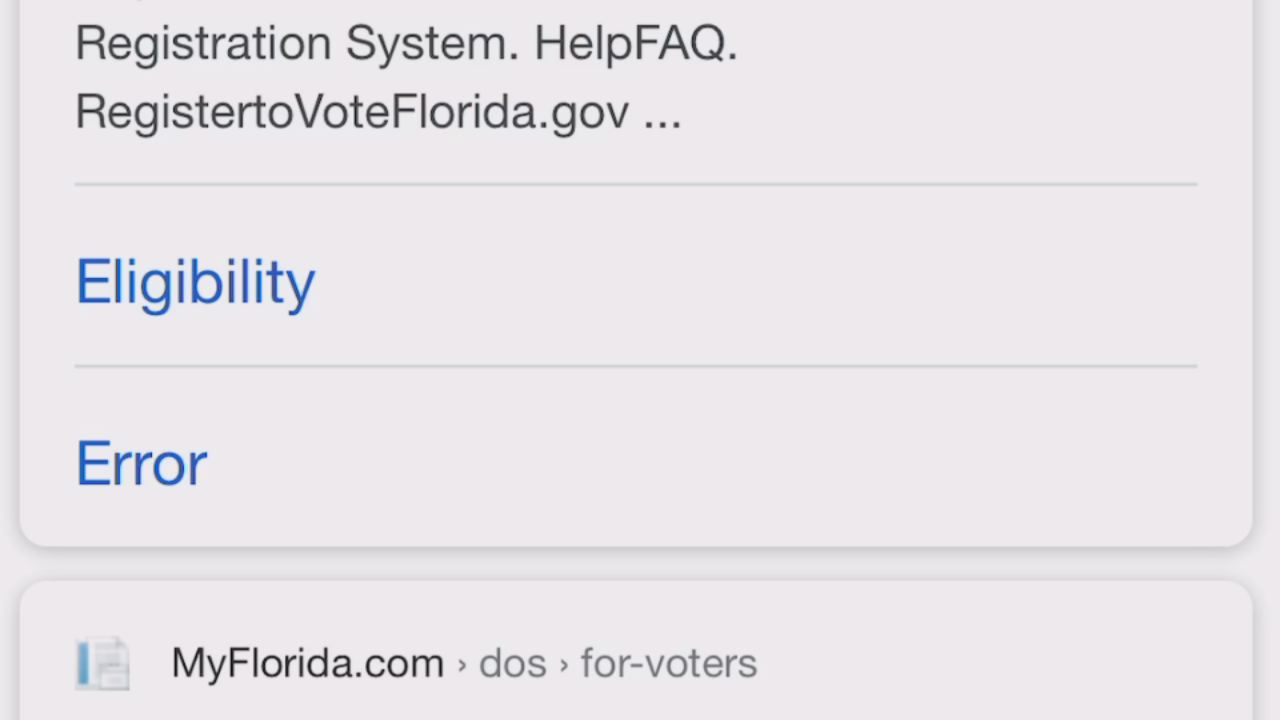The width and height of the screenshot is (1280, 720).
Task: Open the Eligibility sitelink
Action: pos(195,282)
